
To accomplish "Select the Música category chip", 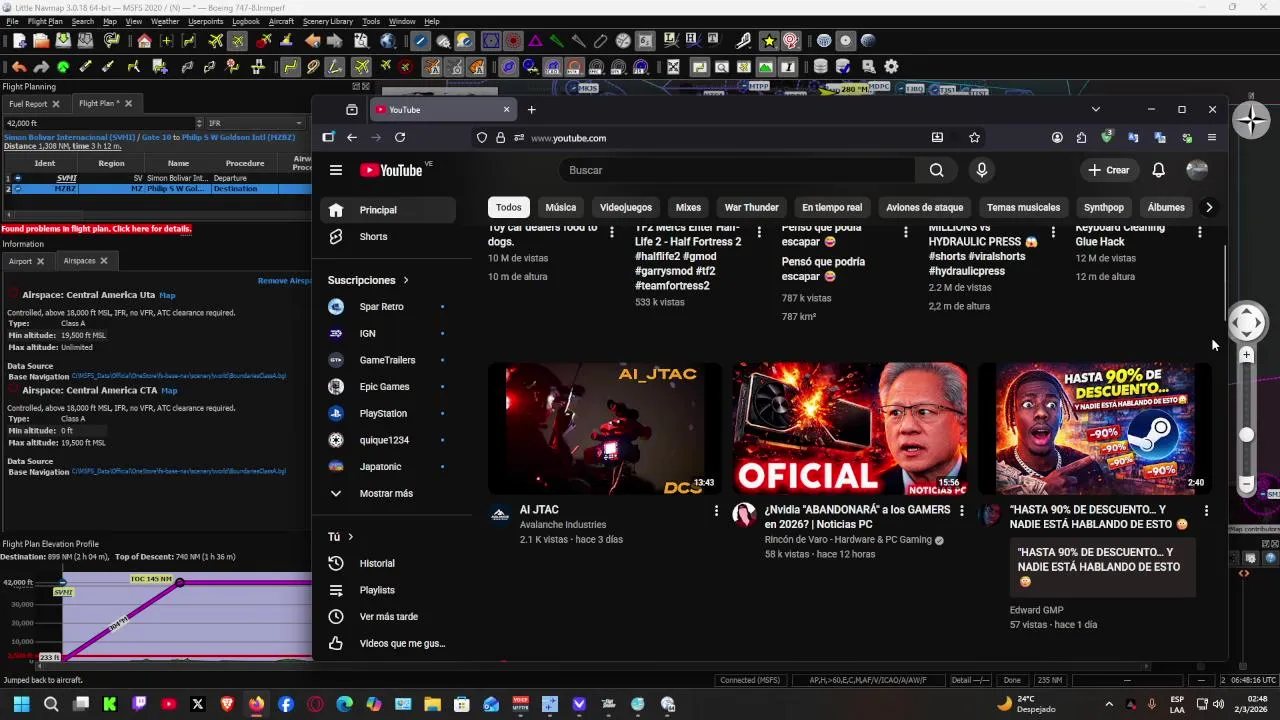I will click(561, 207).
